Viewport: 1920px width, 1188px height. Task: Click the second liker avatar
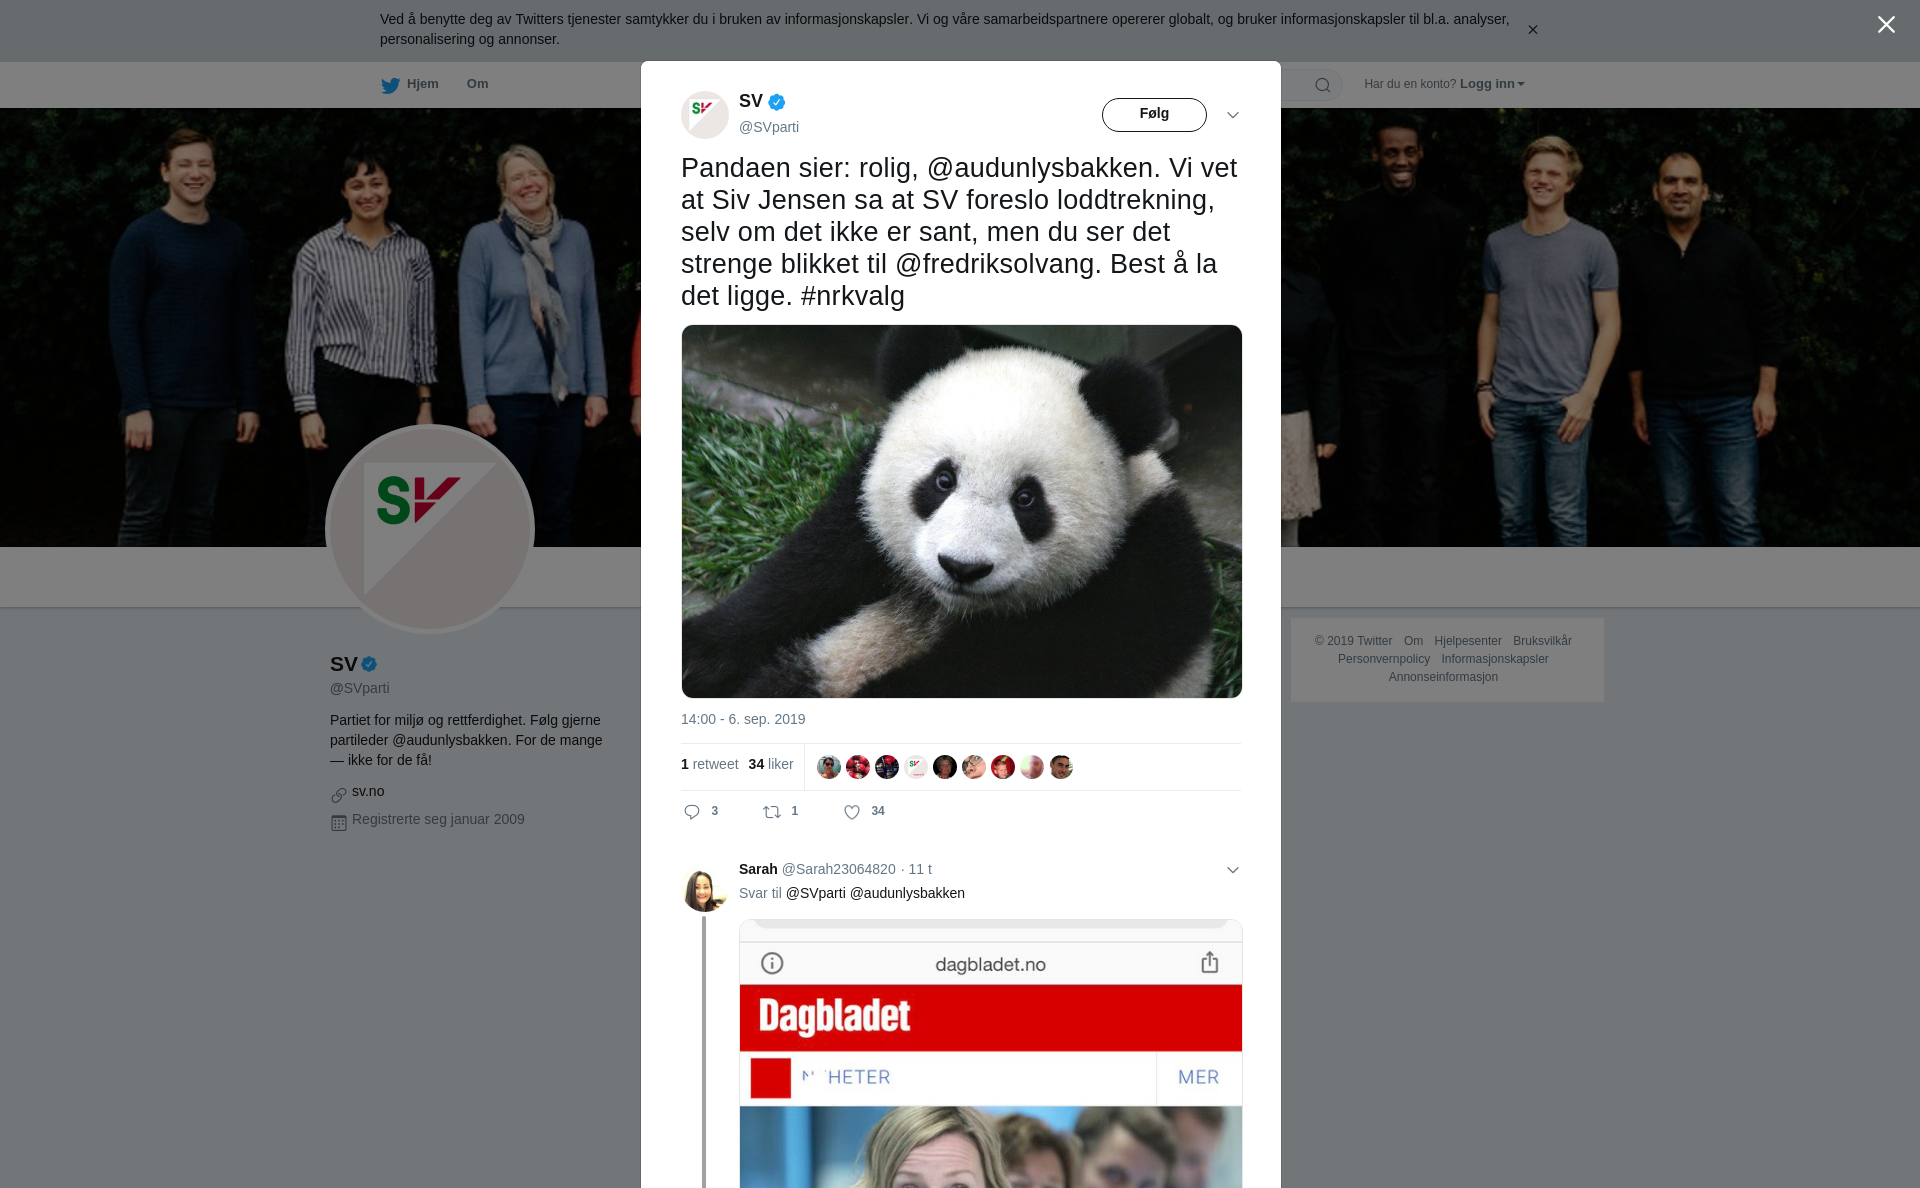[858, 767]
